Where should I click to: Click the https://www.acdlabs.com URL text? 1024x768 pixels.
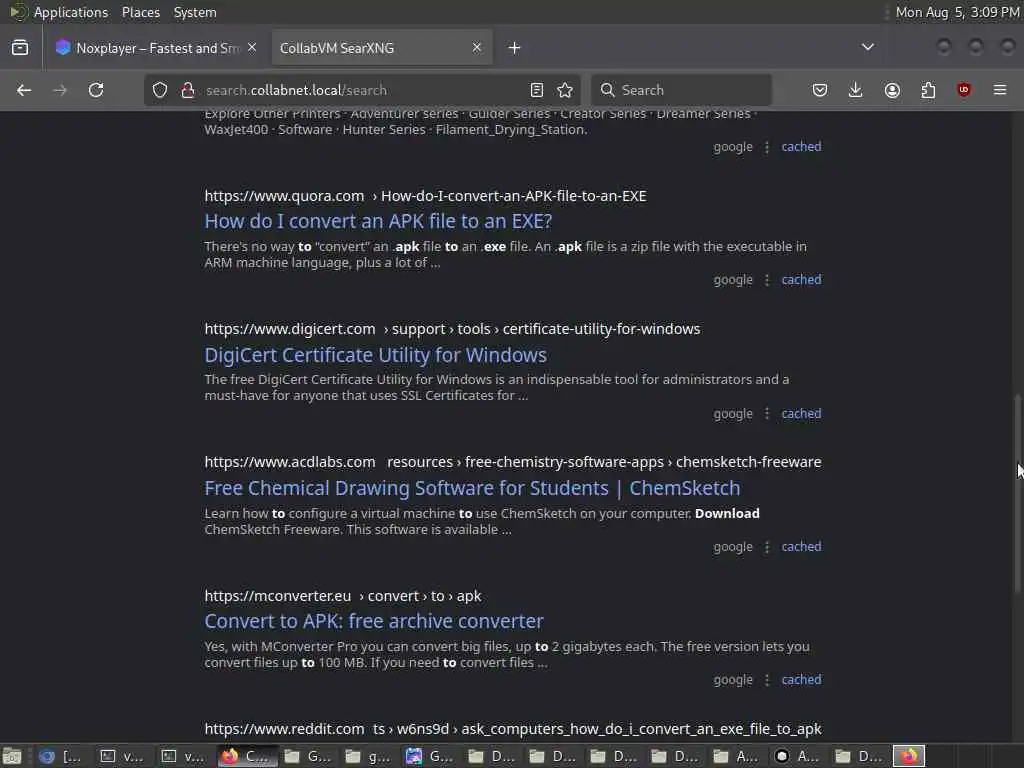(290, 462)
